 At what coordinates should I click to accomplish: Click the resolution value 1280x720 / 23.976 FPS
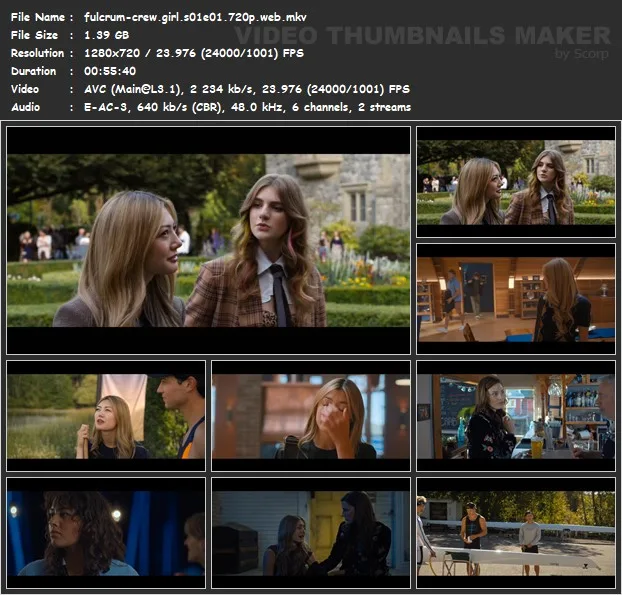194,53
